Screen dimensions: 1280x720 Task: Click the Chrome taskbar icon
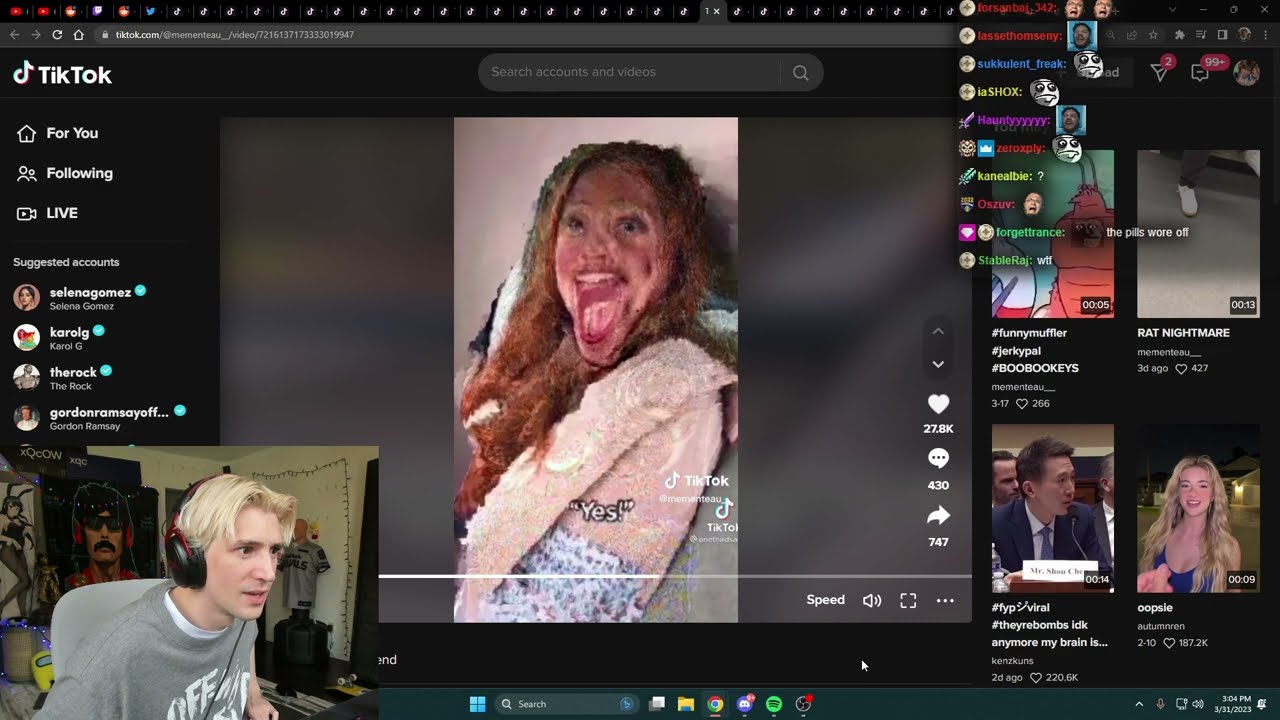click(715, 704)
